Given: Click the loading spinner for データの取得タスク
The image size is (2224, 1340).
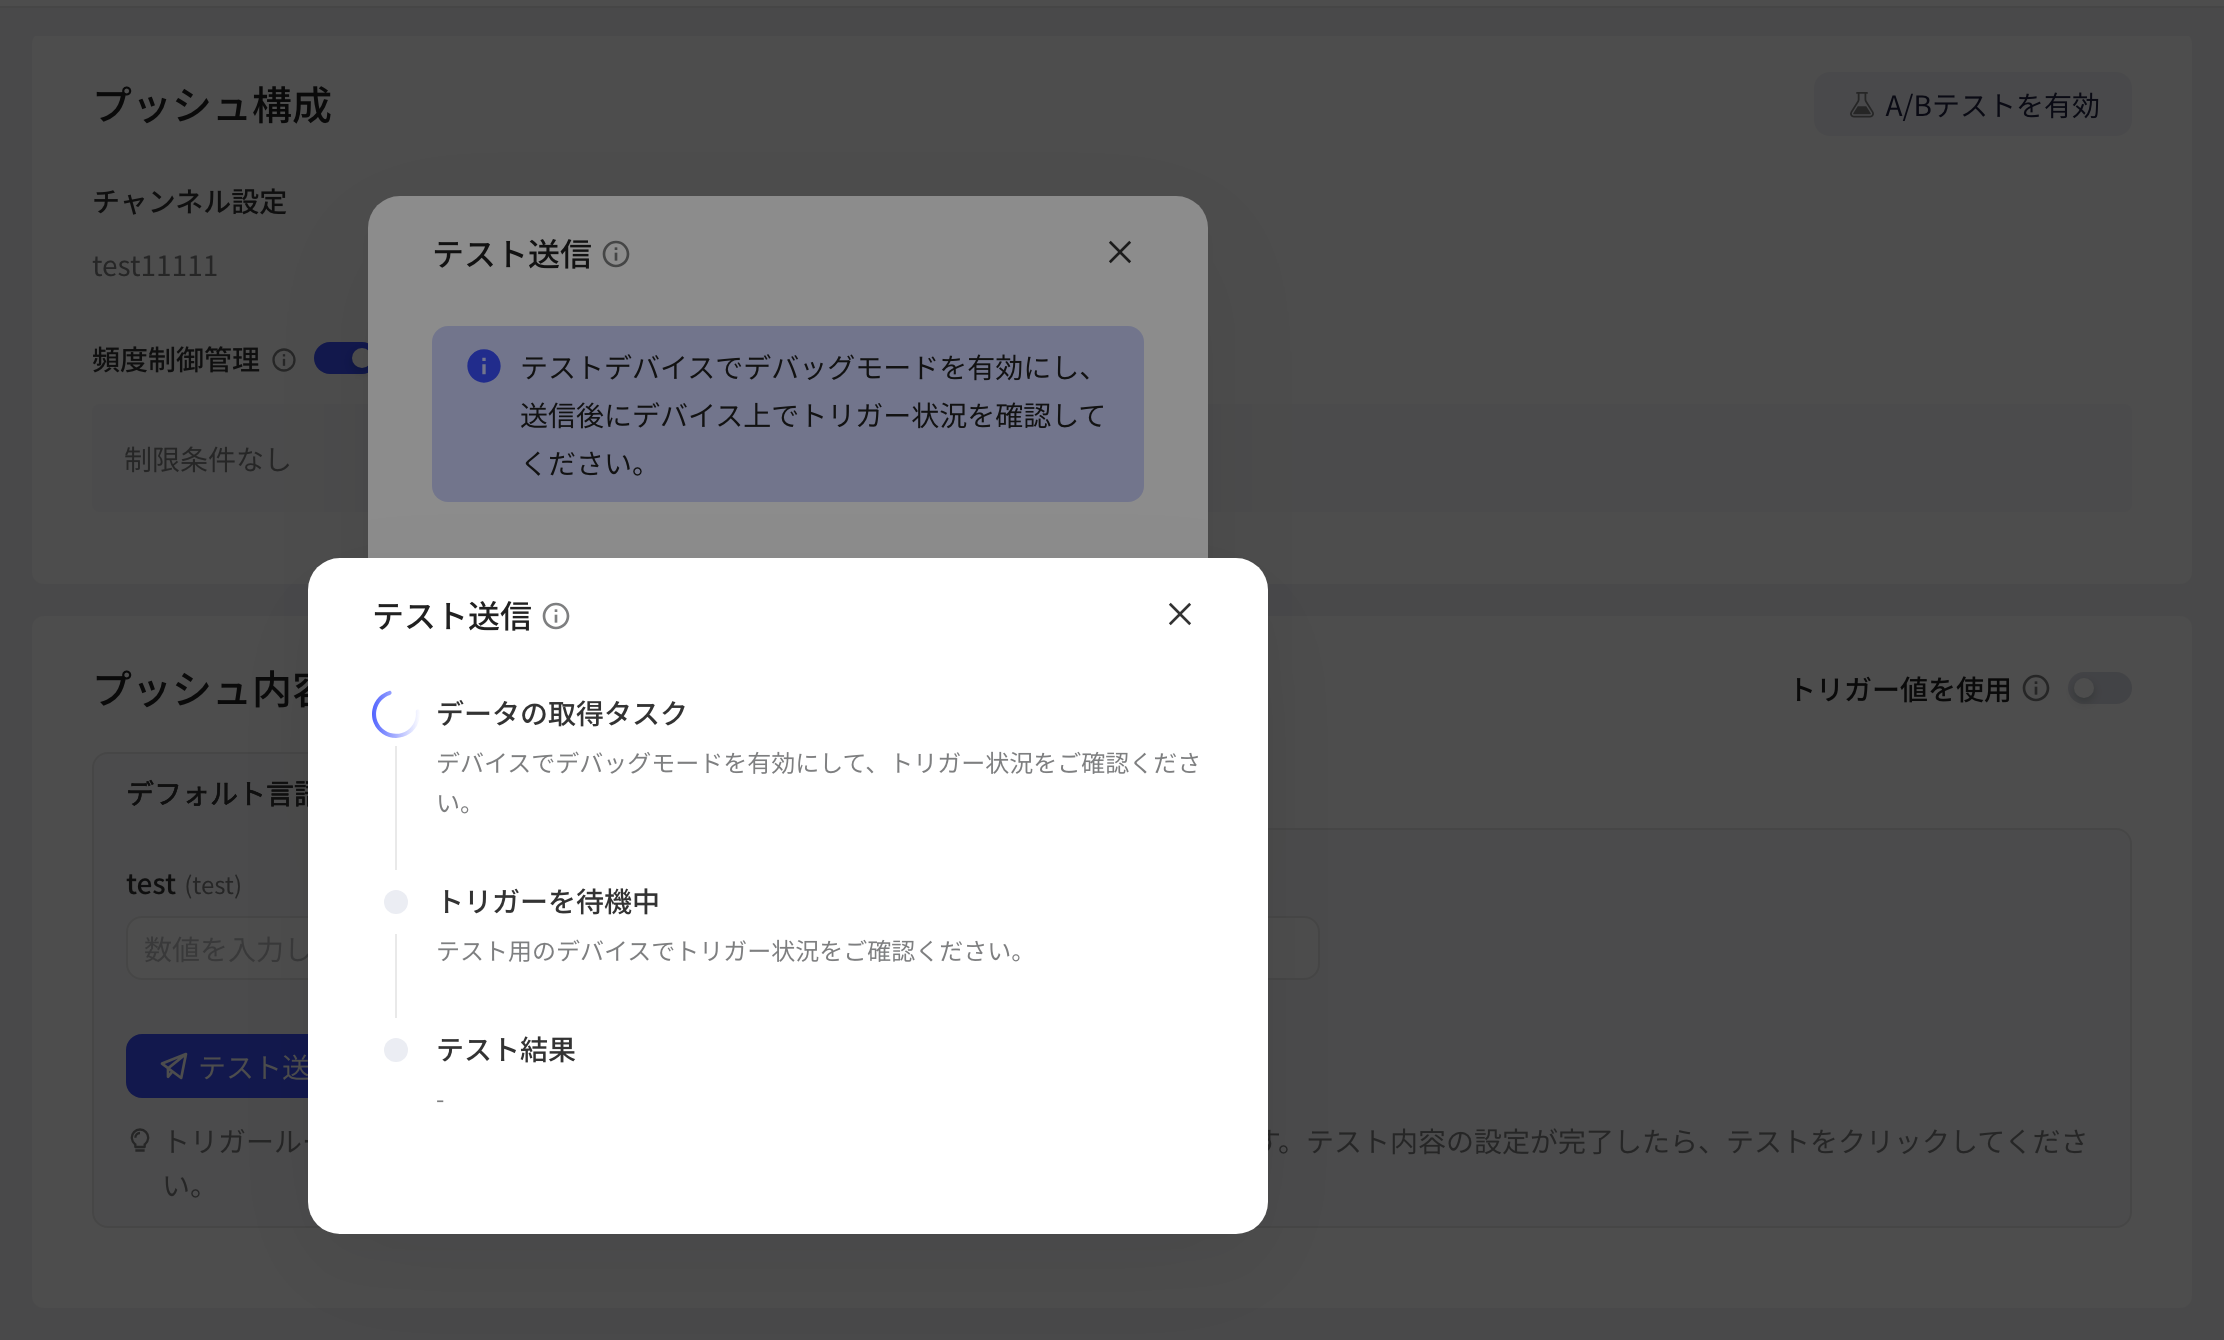Looking at the screenshot, I should click(x=395, y=714).
